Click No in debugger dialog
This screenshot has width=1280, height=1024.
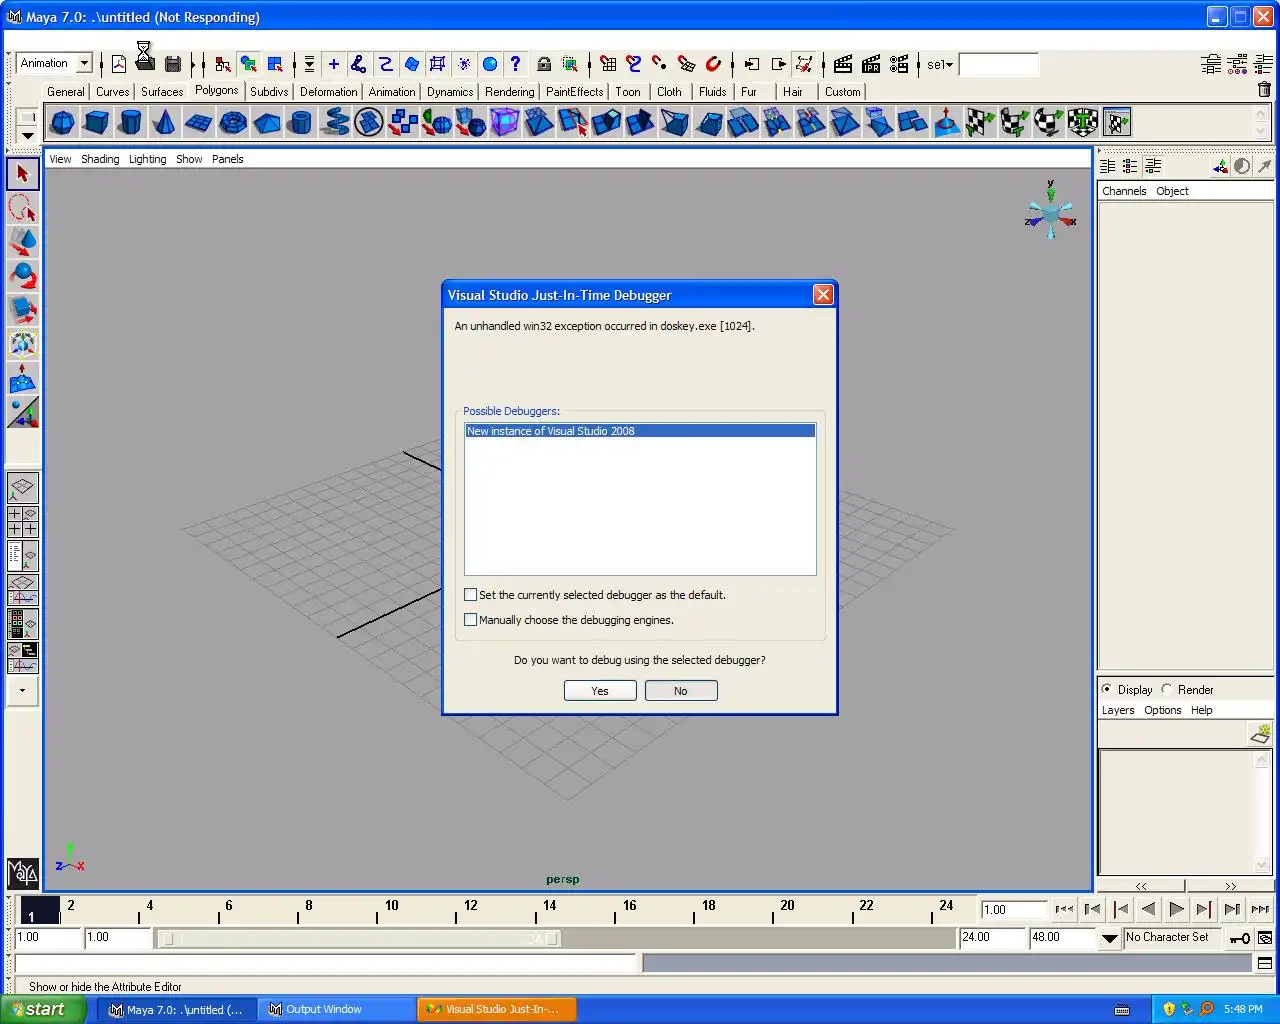(681, 691)
